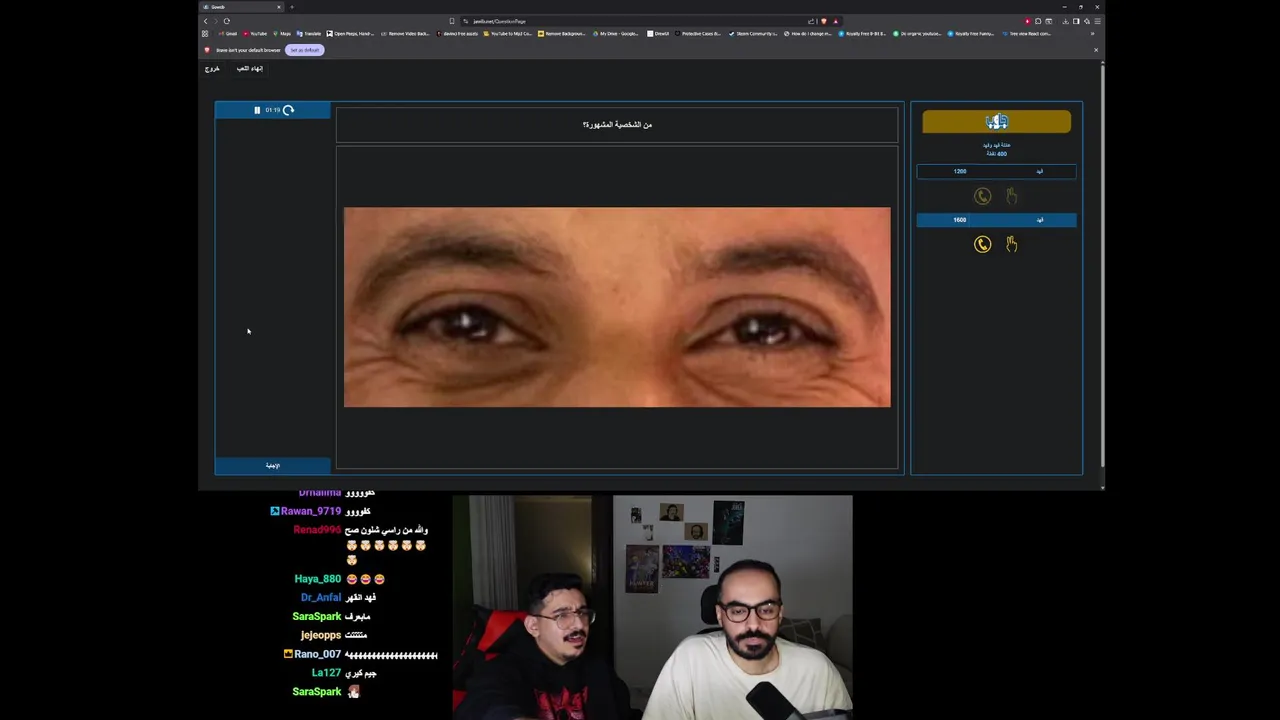
Task: Open the browser main menu icon
Action: (1097, 21)
